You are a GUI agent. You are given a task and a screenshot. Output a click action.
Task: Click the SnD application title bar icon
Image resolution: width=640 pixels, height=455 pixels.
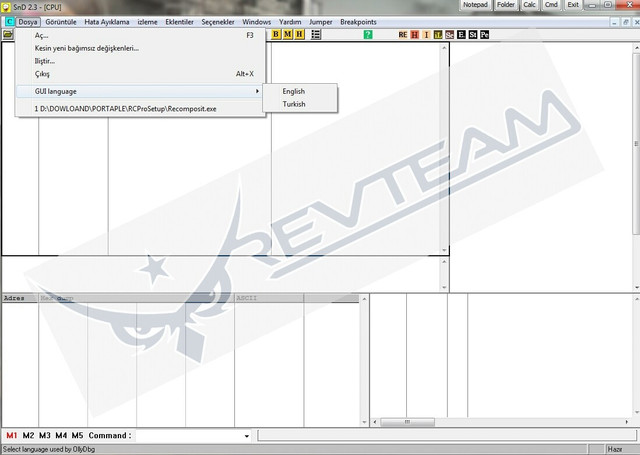click(6, 7)
